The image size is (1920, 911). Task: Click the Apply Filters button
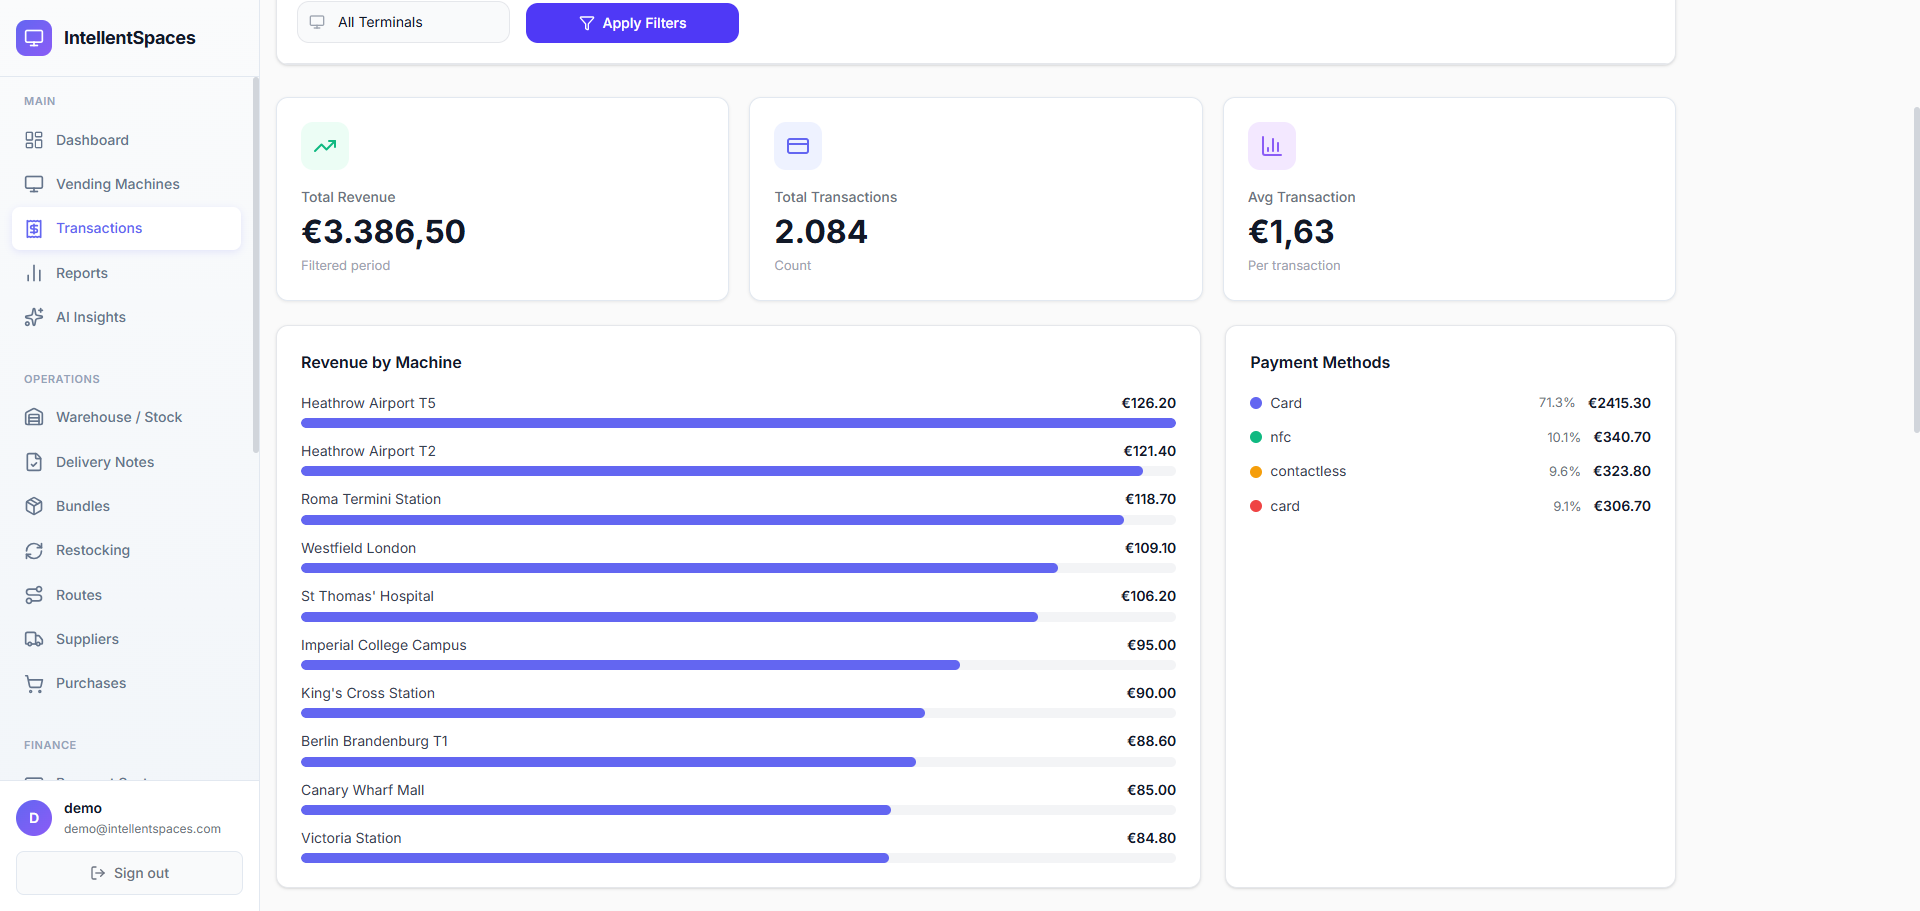632,23
